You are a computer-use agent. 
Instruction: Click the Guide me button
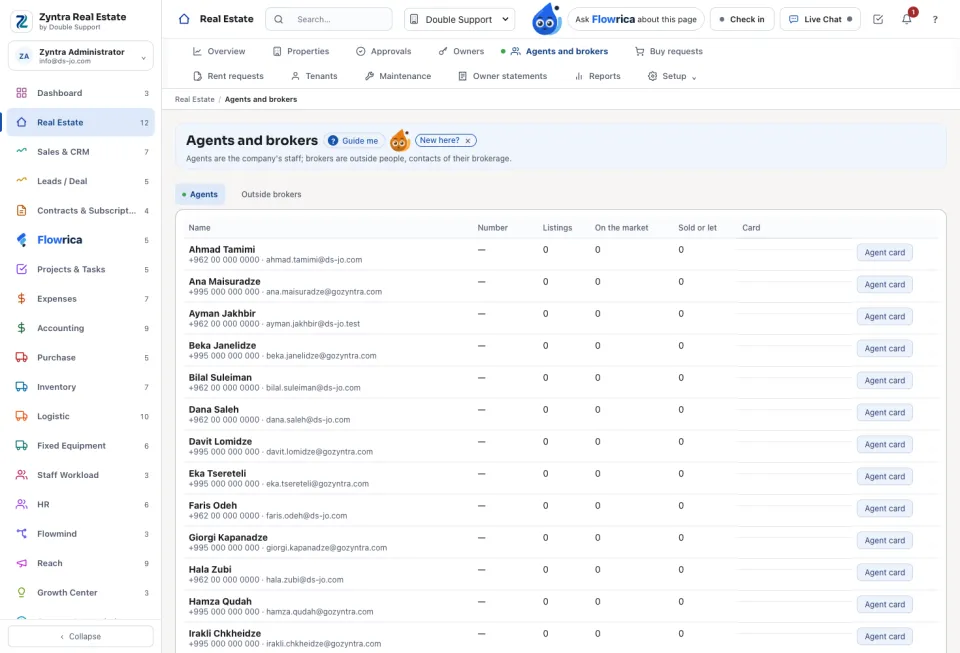coord(353,141)
